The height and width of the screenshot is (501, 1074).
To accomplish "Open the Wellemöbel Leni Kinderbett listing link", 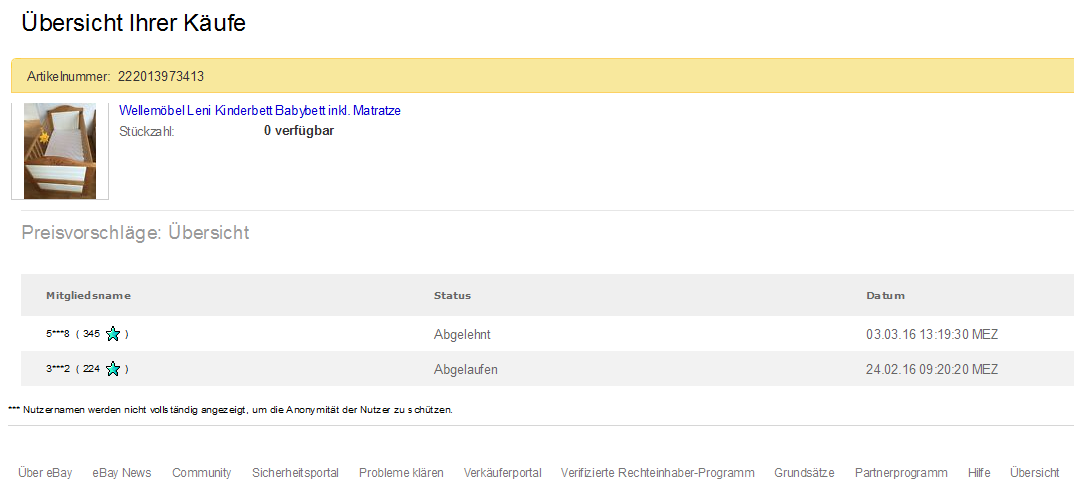I will (x=260, y=110).
